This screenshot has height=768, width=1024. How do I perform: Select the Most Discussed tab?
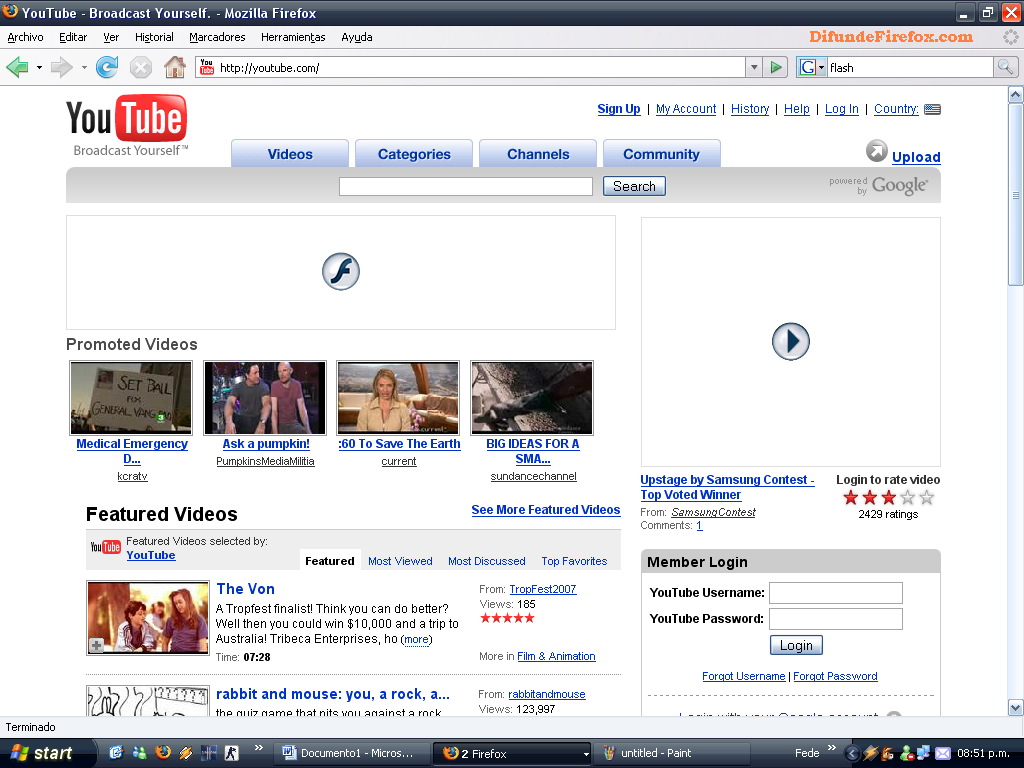(487, 561)
